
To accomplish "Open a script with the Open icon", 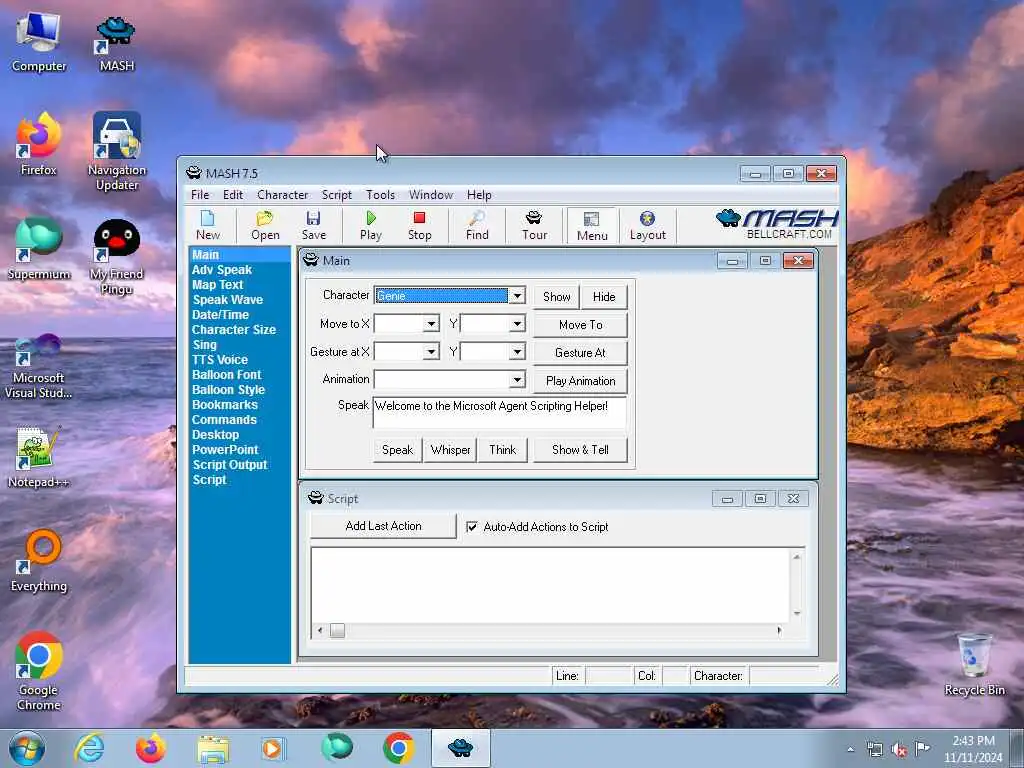I will click(265, 225).
